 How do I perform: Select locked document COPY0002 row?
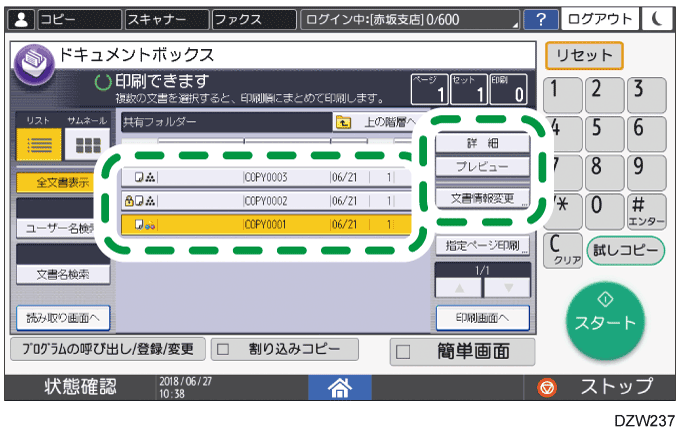point(266,201)
